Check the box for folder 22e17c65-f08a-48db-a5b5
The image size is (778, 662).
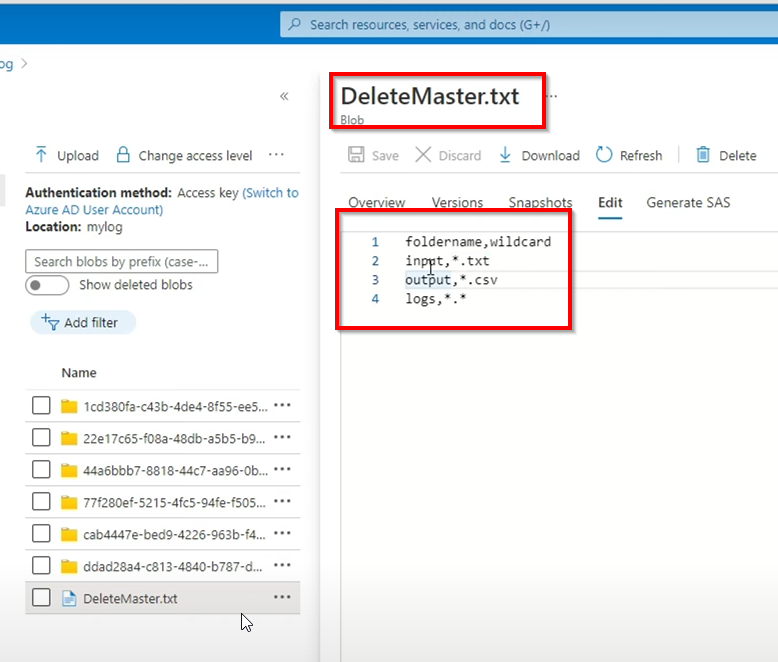tap(41, 438)
